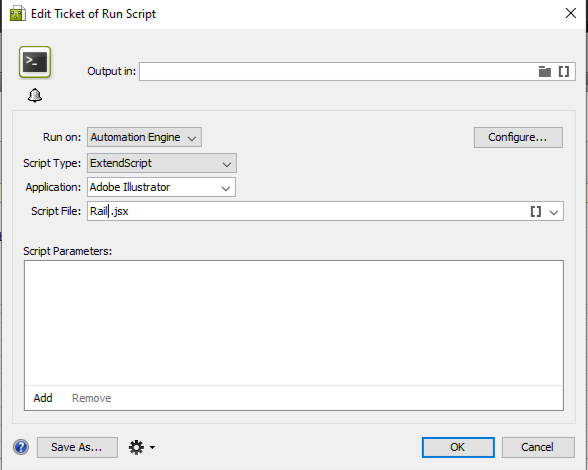Click Remove under Script Parameters

pyautogui.click(x=92, y=398)
